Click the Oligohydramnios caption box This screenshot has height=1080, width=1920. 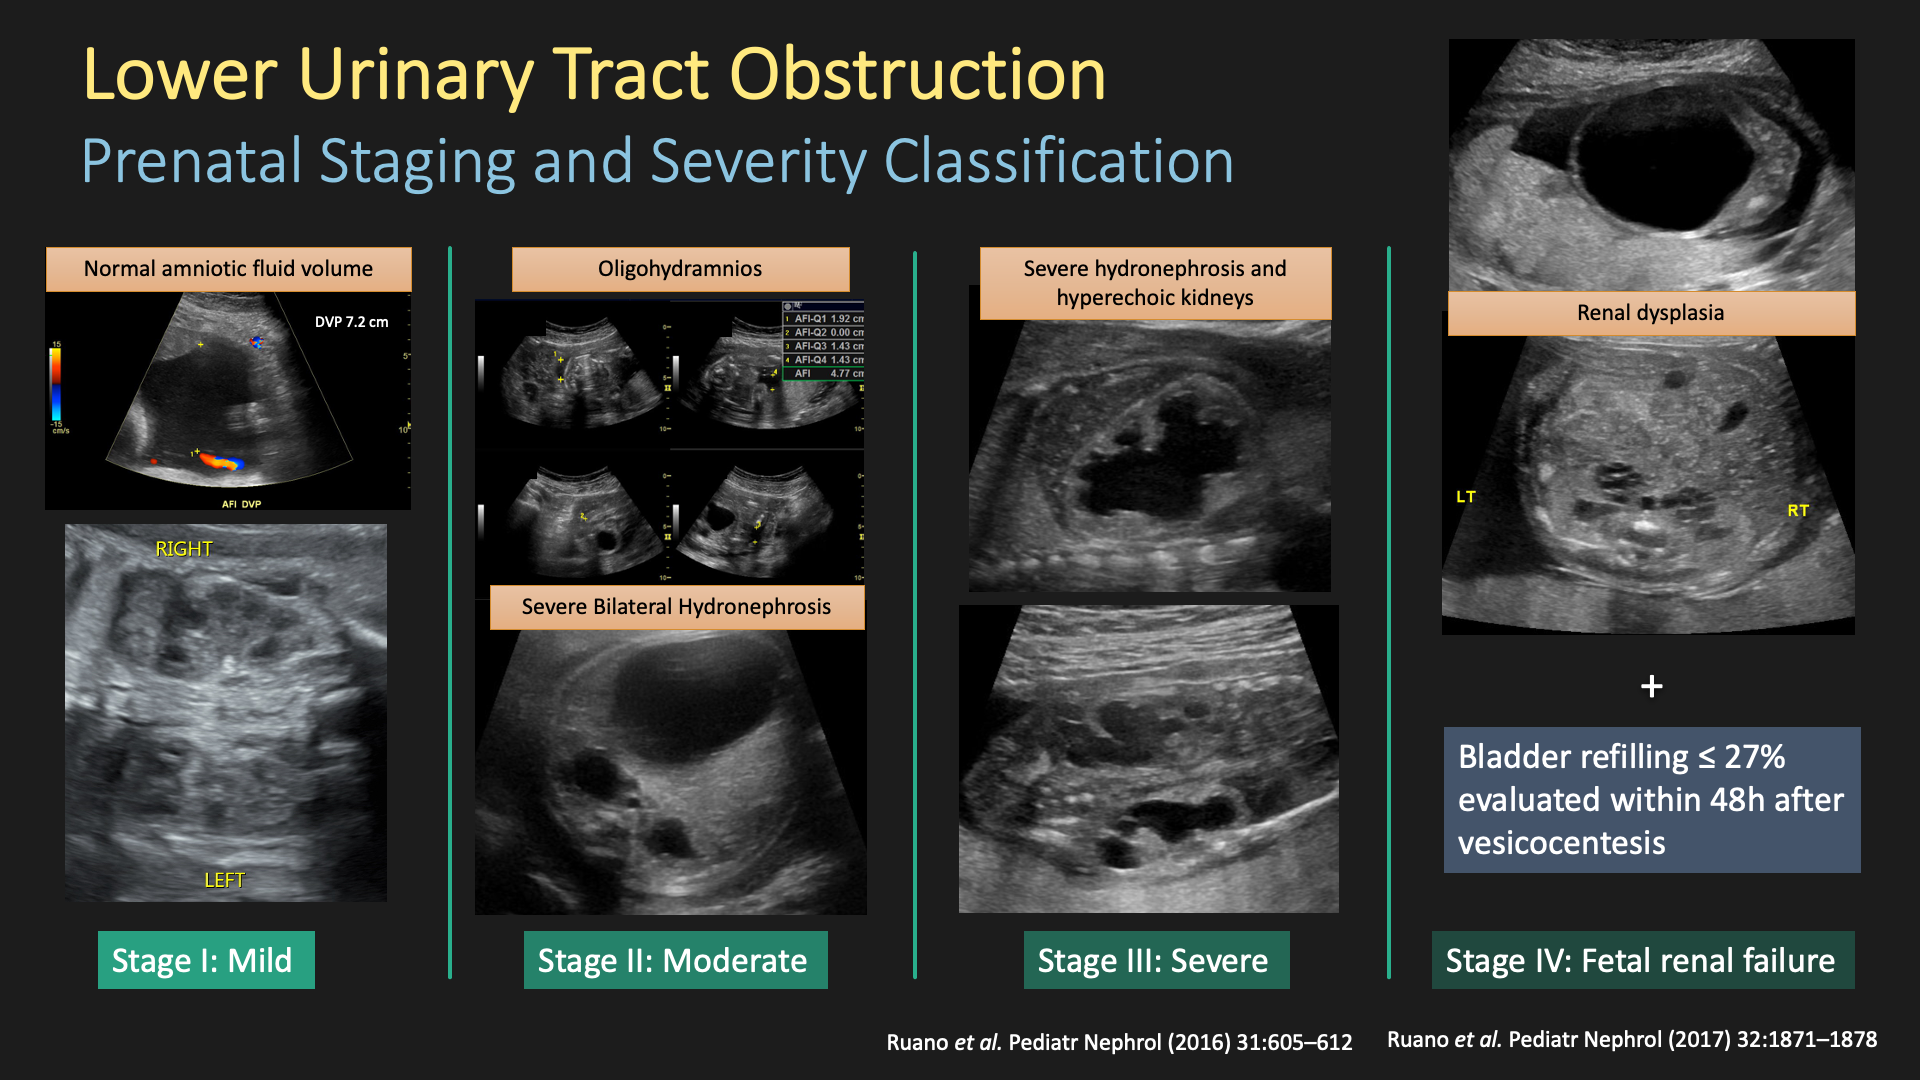tap(680, 269)
